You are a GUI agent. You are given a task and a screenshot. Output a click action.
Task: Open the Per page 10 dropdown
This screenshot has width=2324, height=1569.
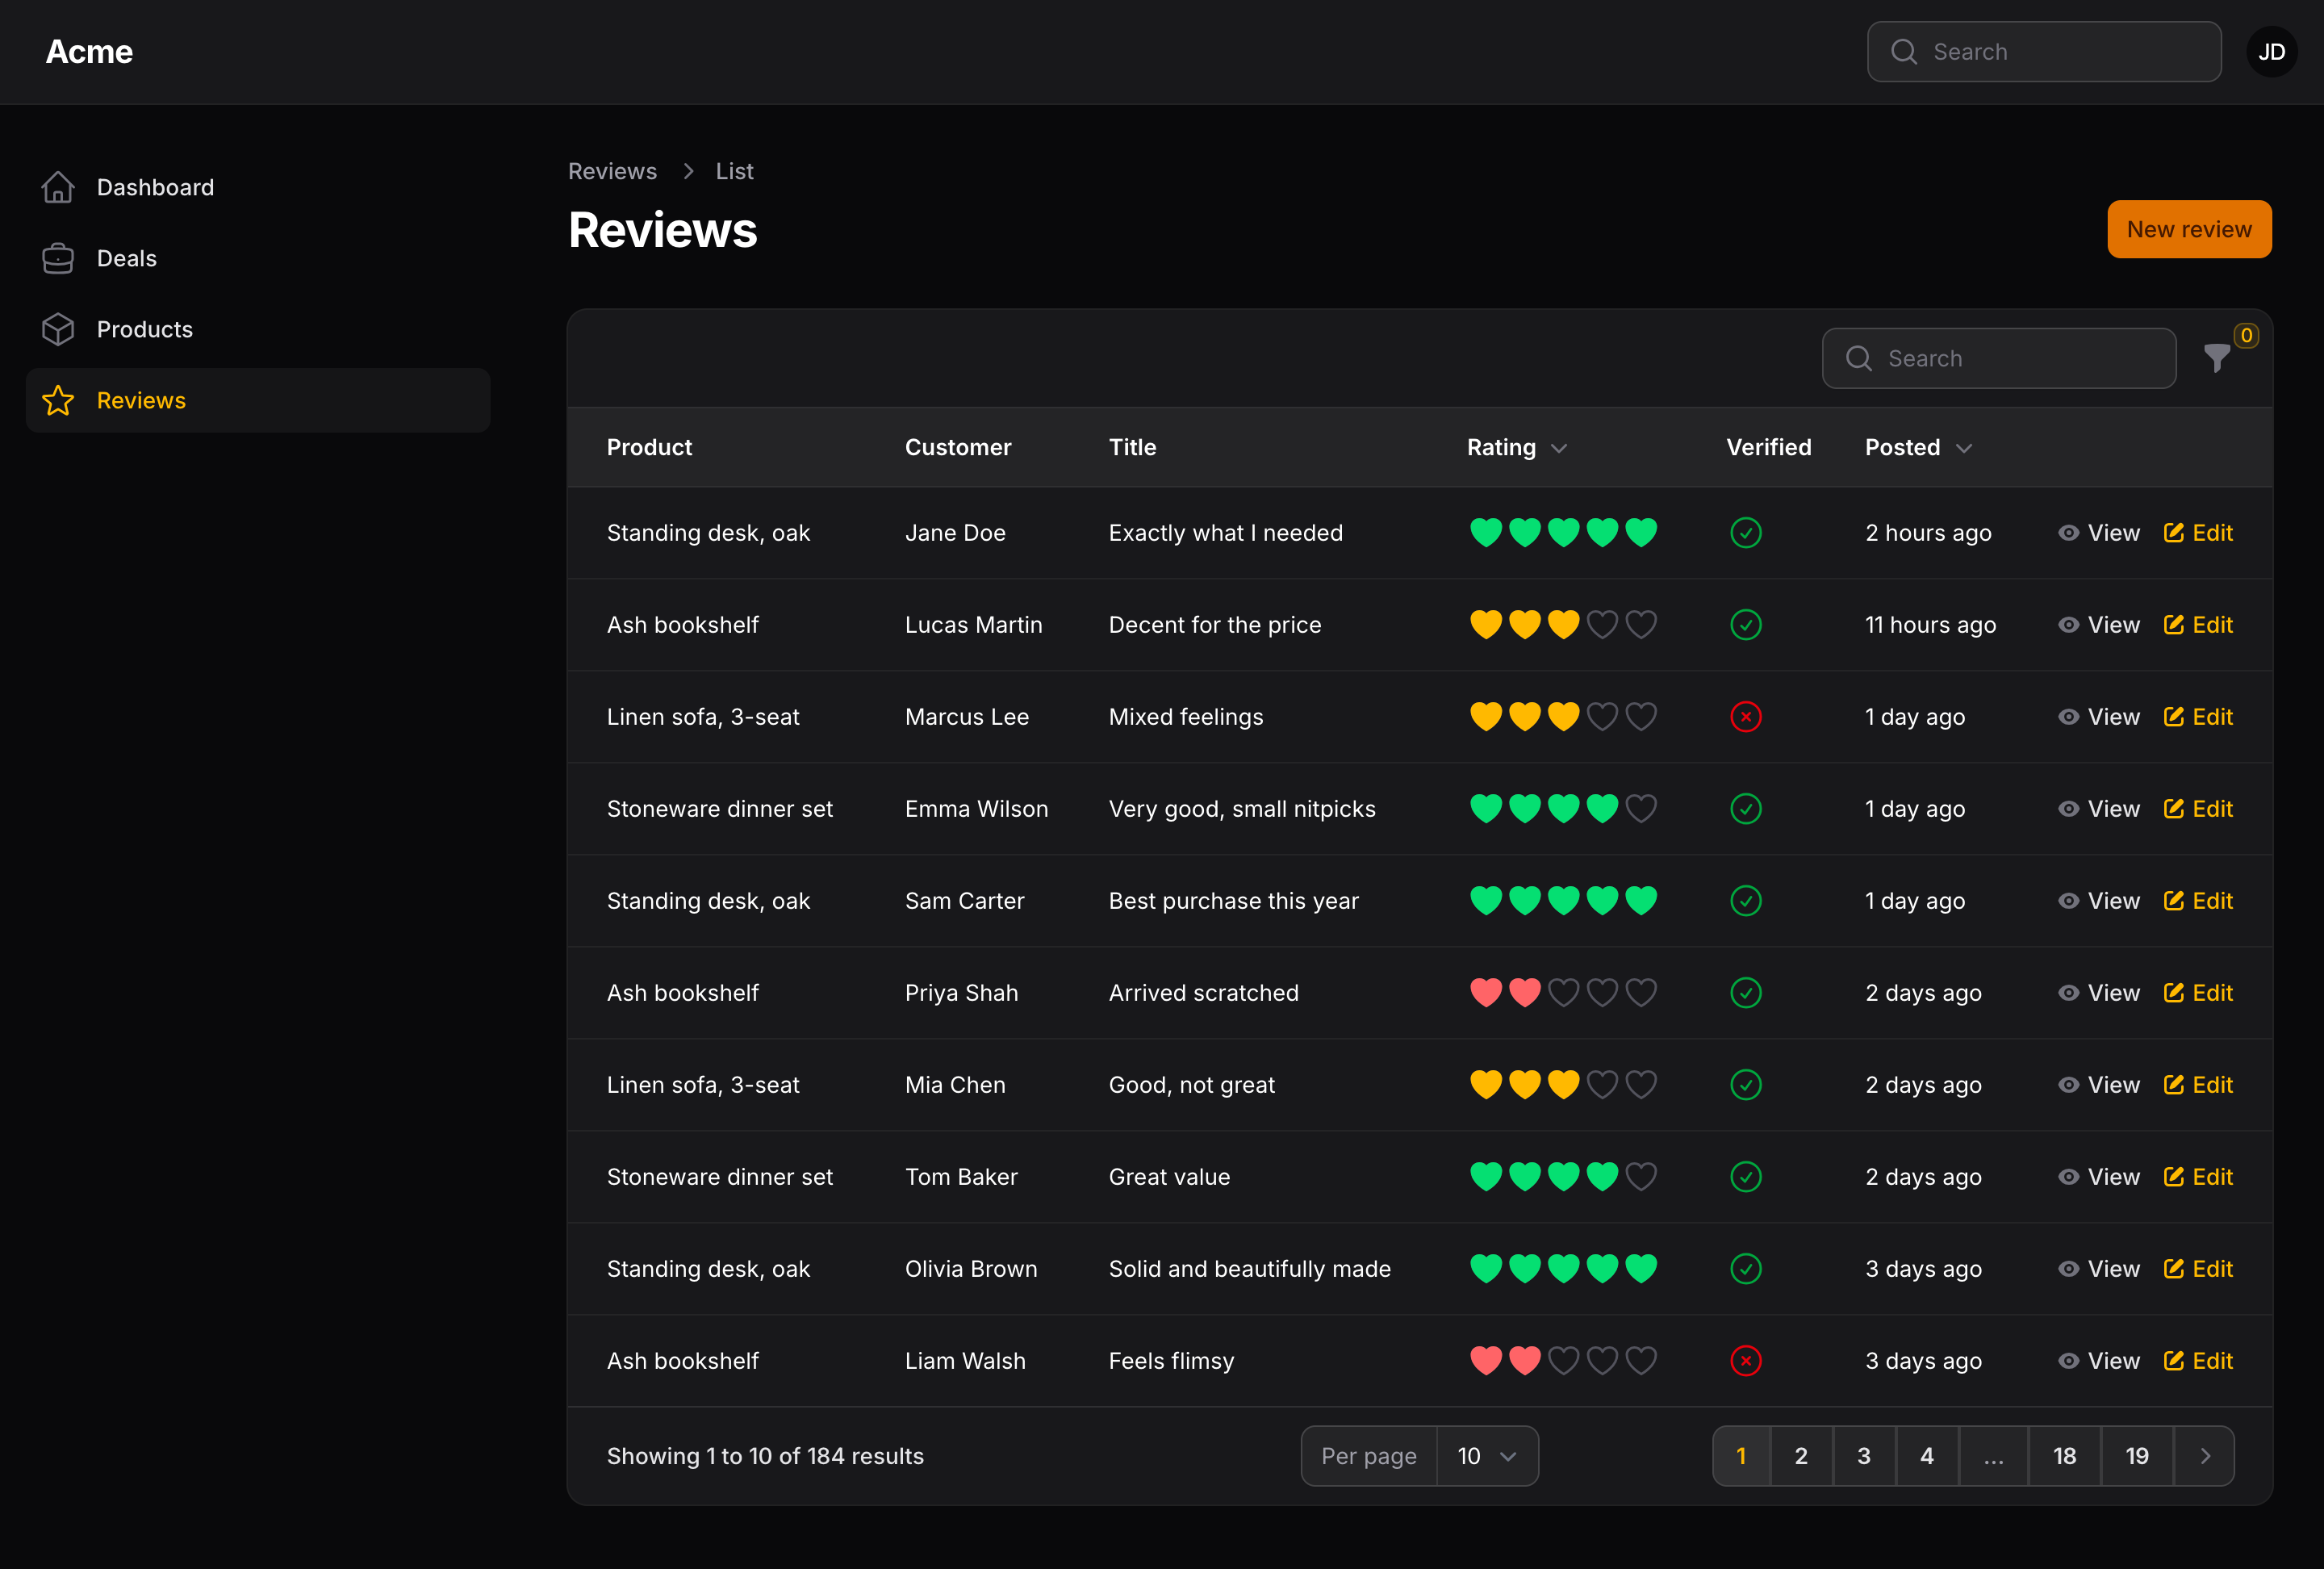(x=1487, y=1456)
